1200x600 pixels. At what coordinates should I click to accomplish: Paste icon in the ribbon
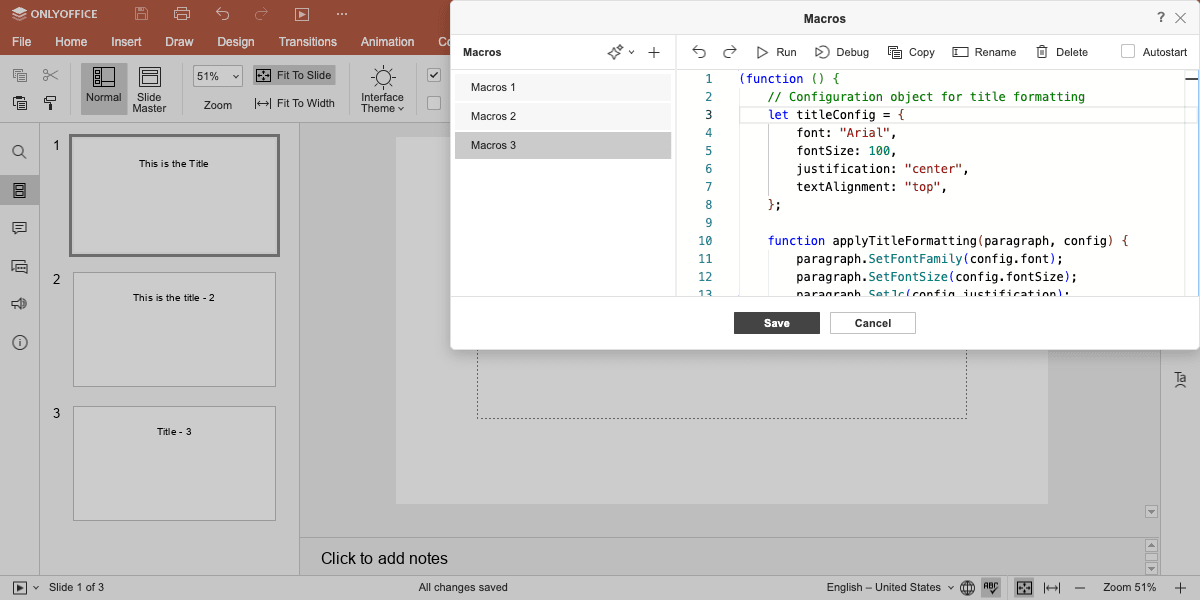coord(20,102)
